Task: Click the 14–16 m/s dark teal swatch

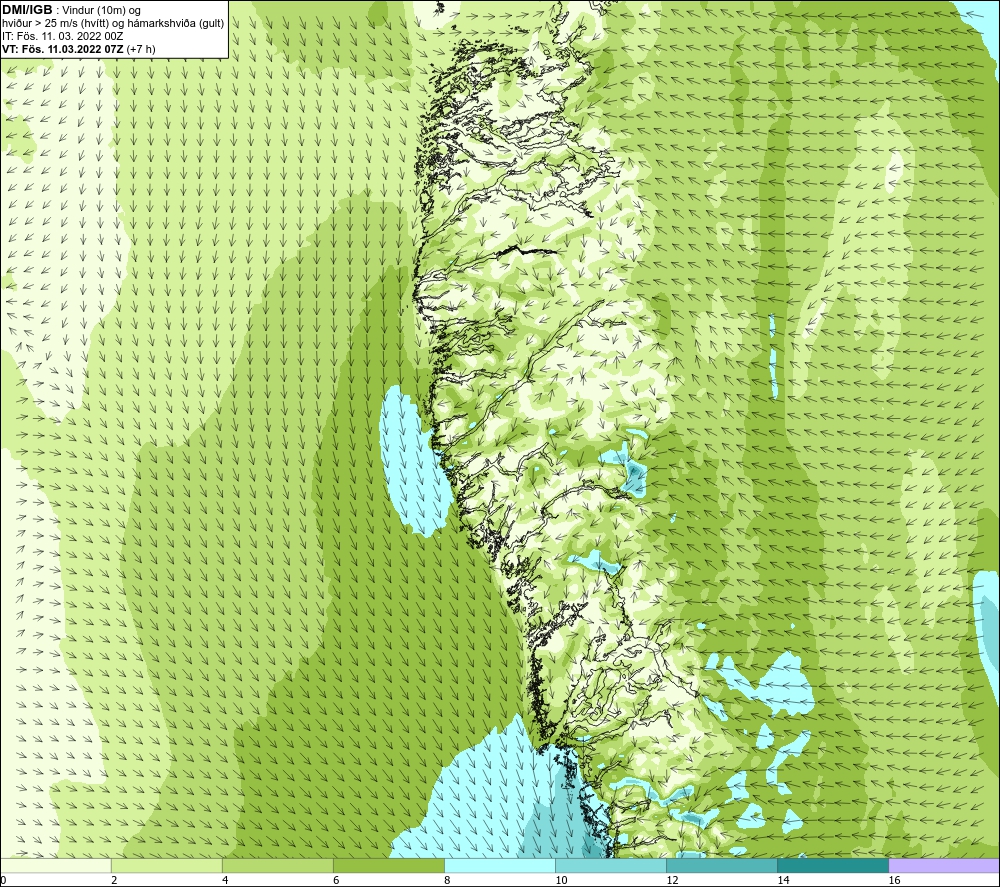Action: [833, 866]
